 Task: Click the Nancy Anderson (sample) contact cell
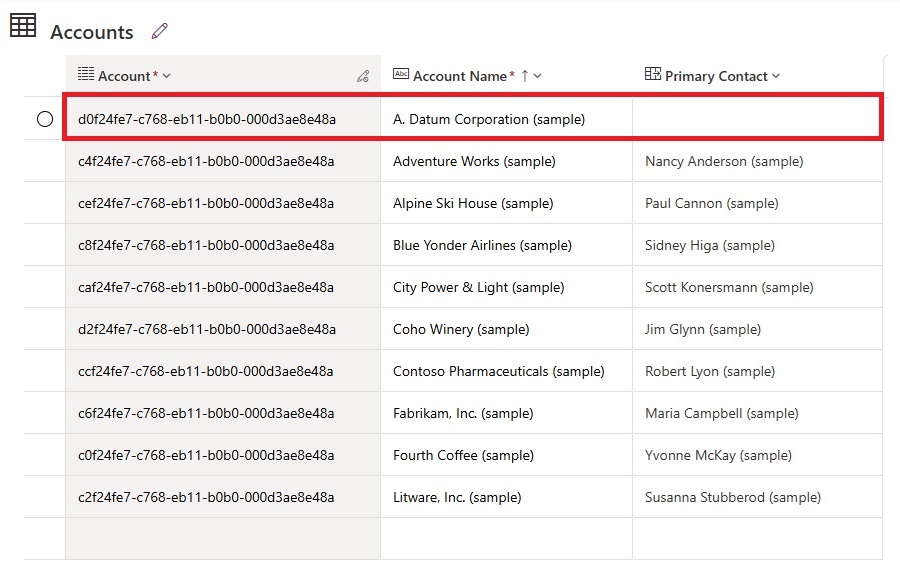pos(757,161)
